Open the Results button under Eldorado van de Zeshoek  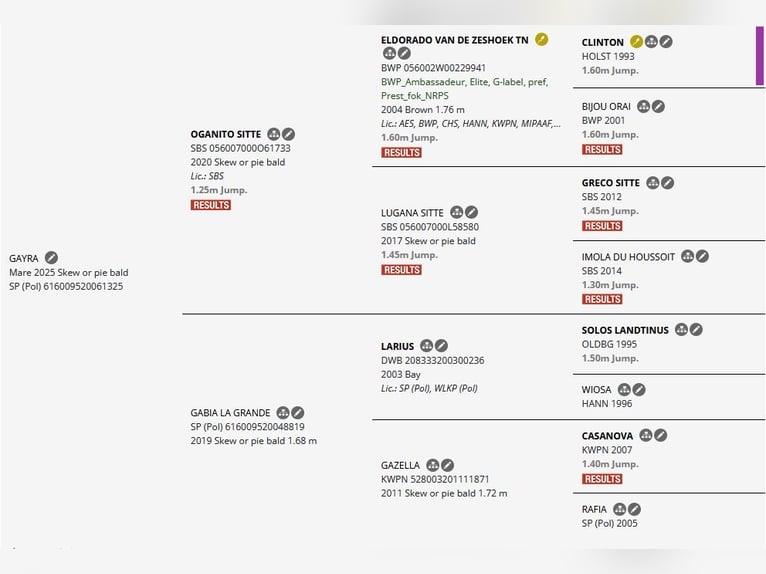[401, 153]
